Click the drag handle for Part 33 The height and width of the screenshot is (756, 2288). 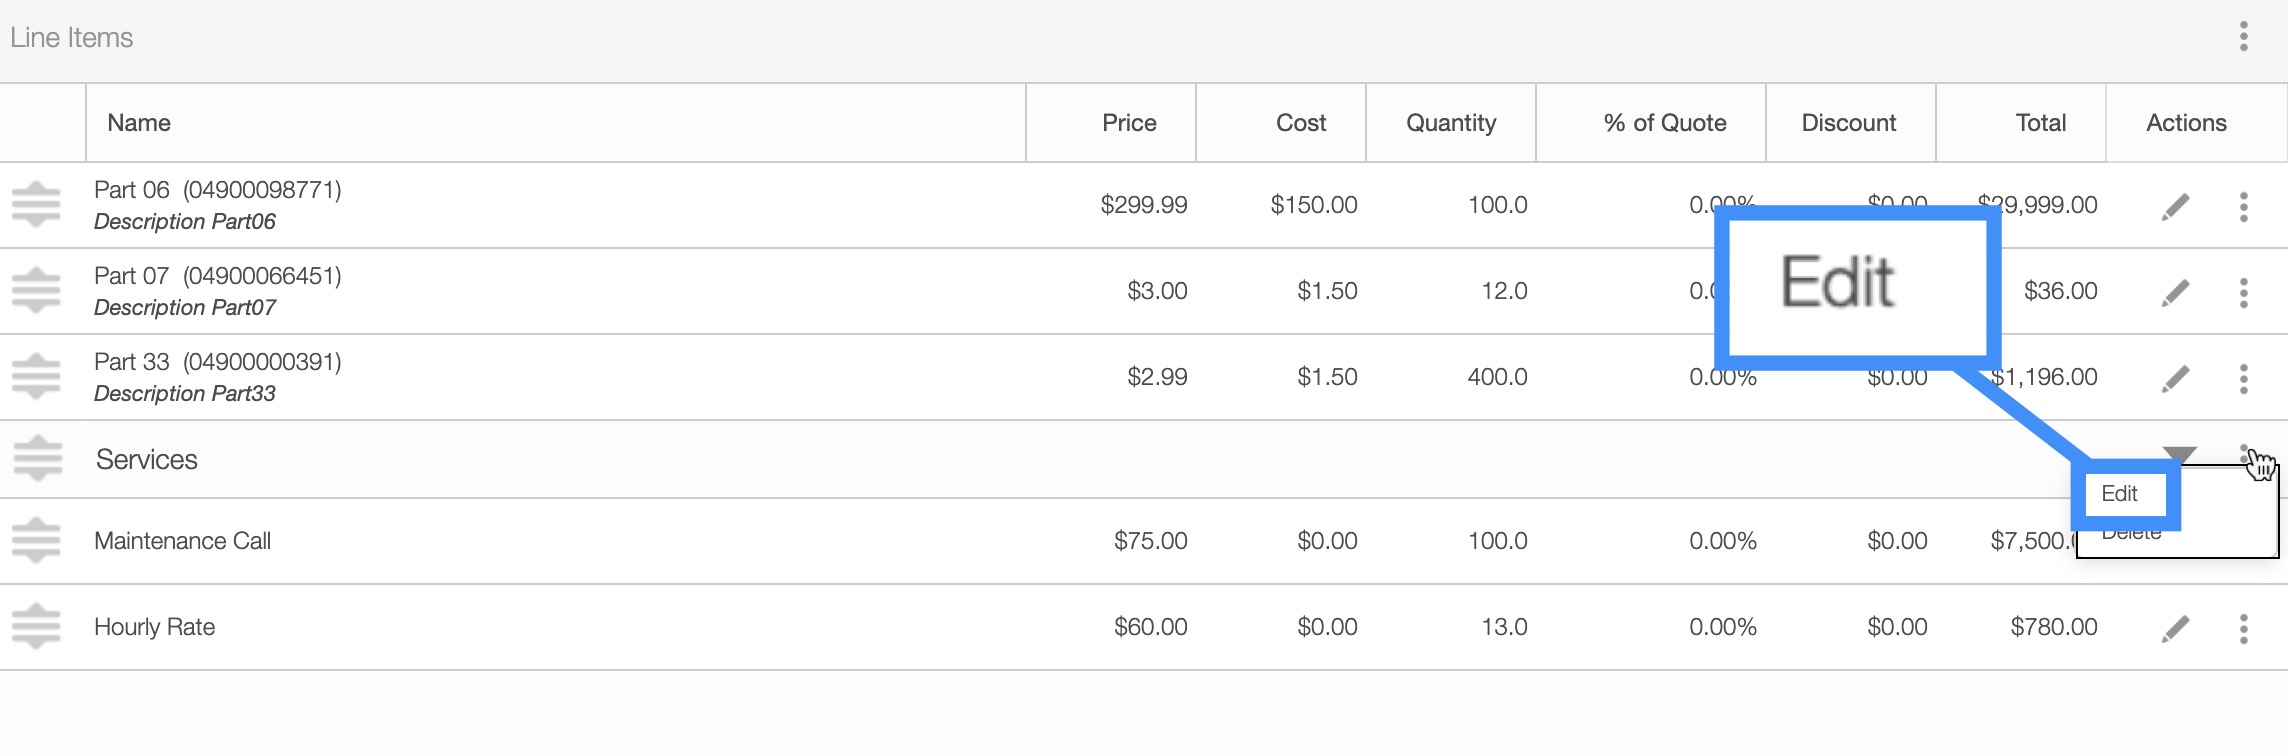pyautogui.click(x=36, y=377)
